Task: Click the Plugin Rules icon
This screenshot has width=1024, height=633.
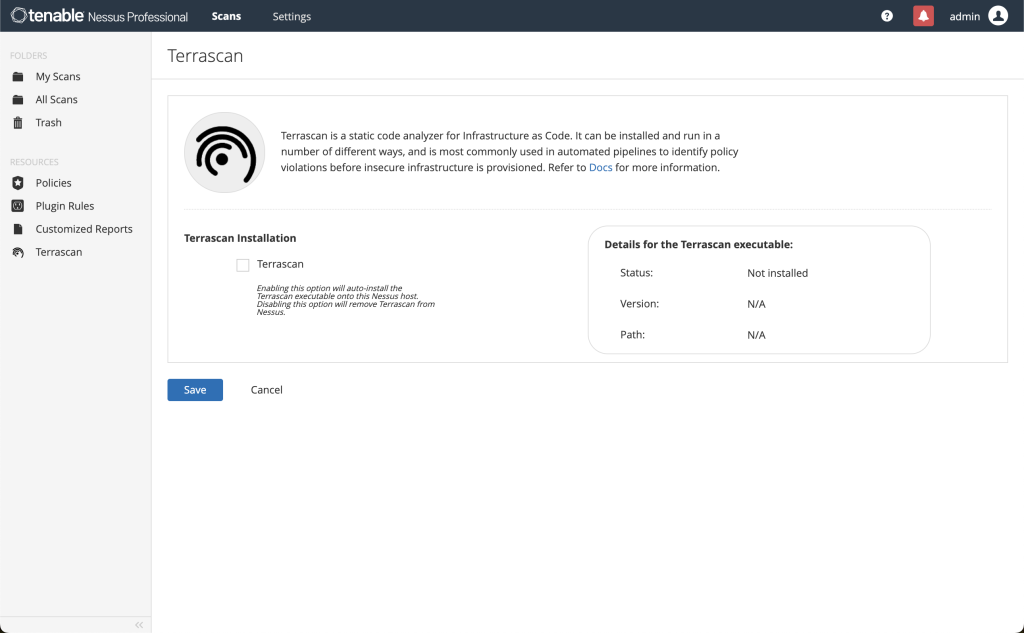Action: click(17, 206)
